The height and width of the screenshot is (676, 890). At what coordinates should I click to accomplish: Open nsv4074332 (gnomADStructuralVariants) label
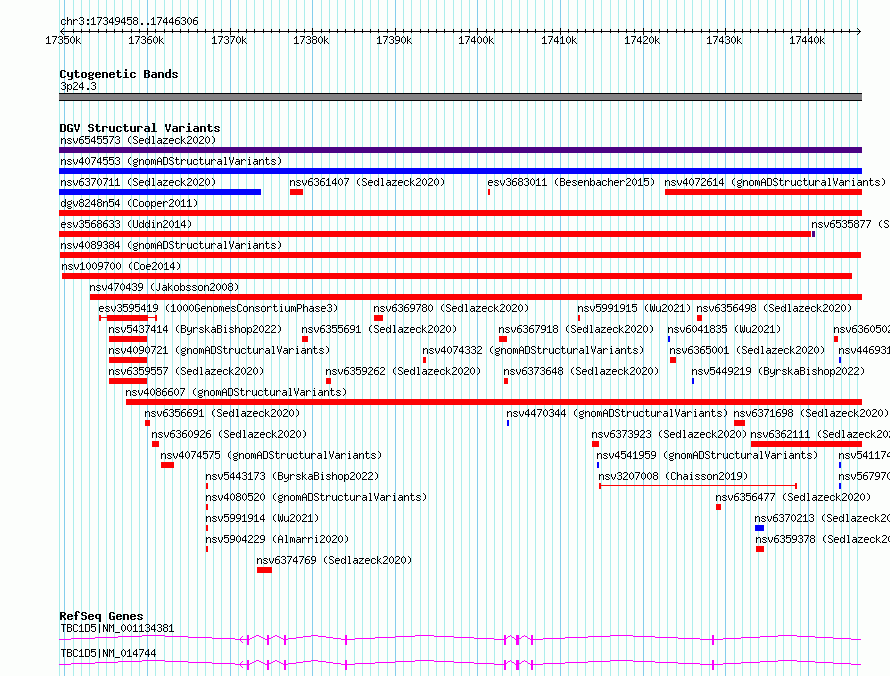[x=533, y=350]
